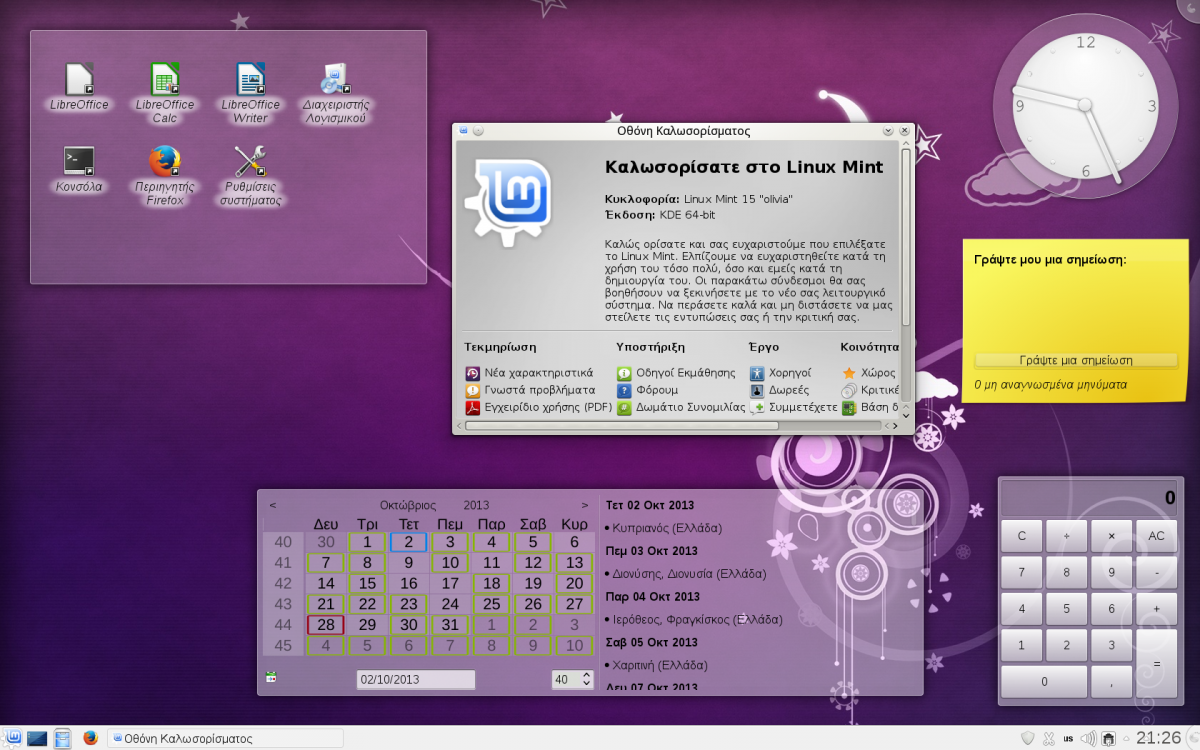Image resolution: width=1200 pixels, height=750 pixels.
Task: Click the AC button on calculator
Action: click(x=1156, y=536)
